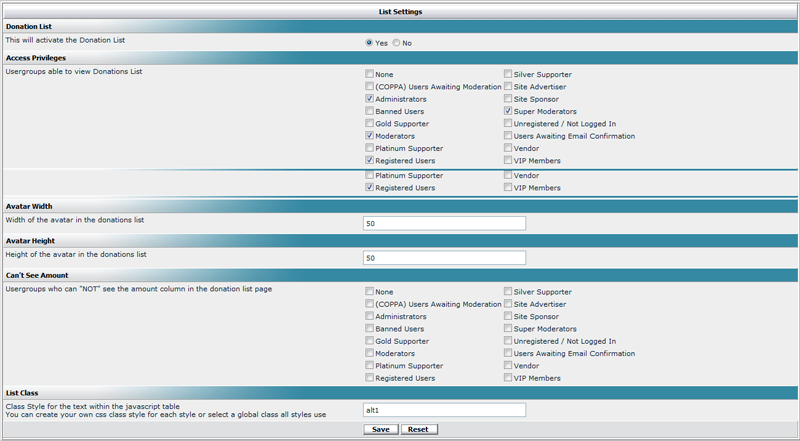Screen dimensions: 800x441
Task: Focus the Avatar Width input field
Action: click(444, 223)
